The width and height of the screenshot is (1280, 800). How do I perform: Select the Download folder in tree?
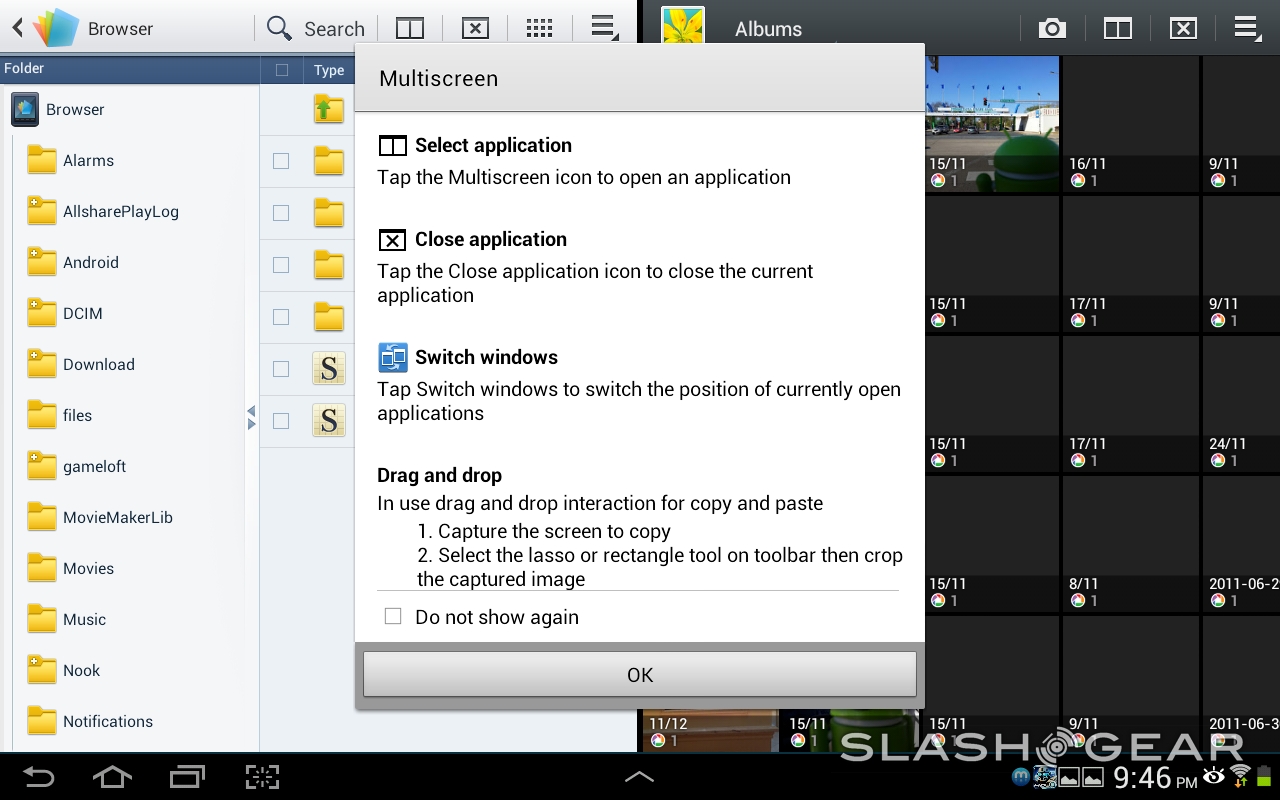[x=98, y=365]
